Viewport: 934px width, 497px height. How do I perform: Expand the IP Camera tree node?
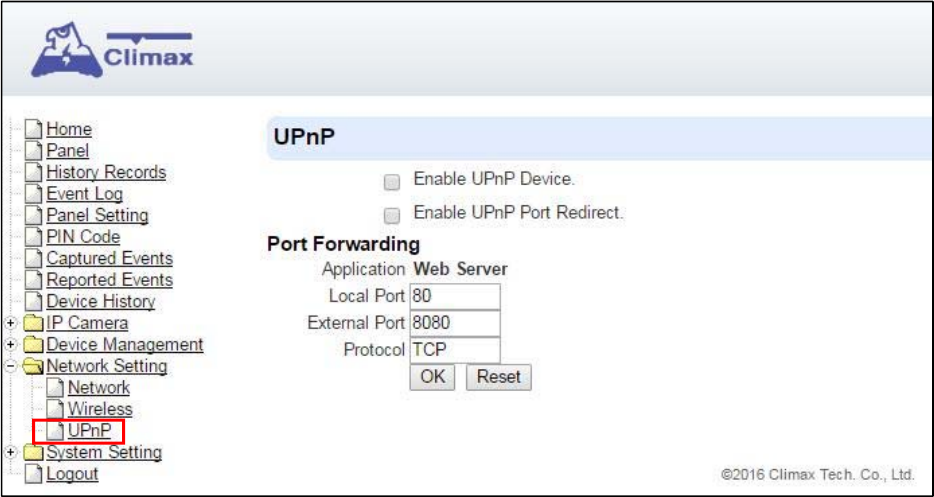point(10,324)
